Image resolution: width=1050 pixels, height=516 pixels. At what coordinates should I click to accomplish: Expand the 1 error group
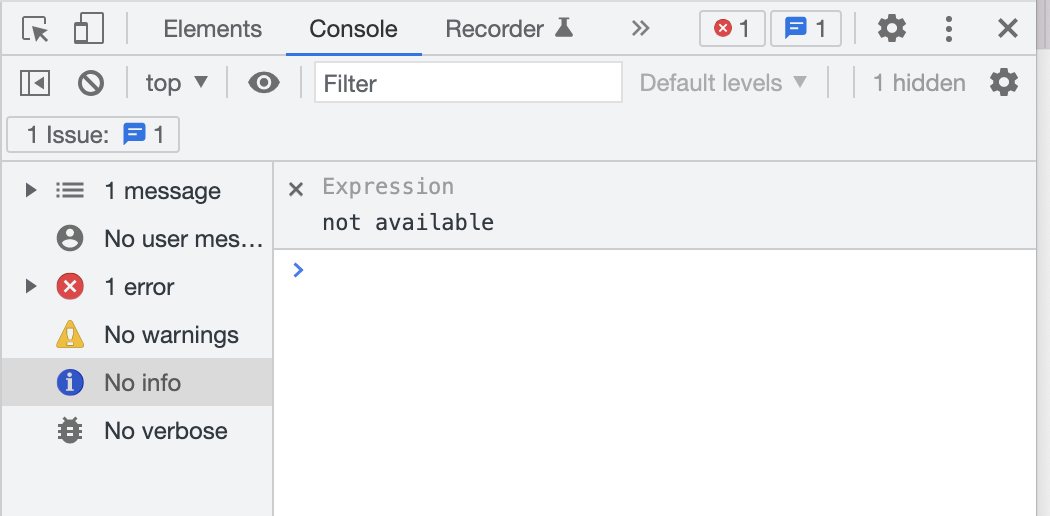pos(31,287)
